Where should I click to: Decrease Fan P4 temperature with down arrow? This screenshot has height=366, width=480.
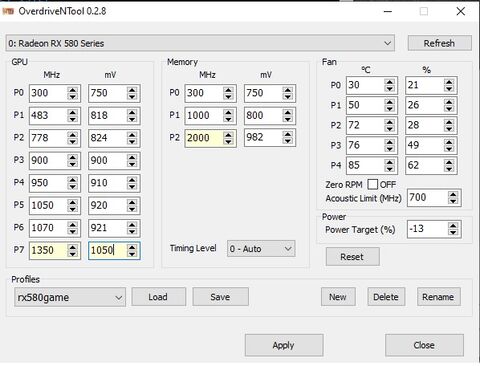tap(390, 169)
